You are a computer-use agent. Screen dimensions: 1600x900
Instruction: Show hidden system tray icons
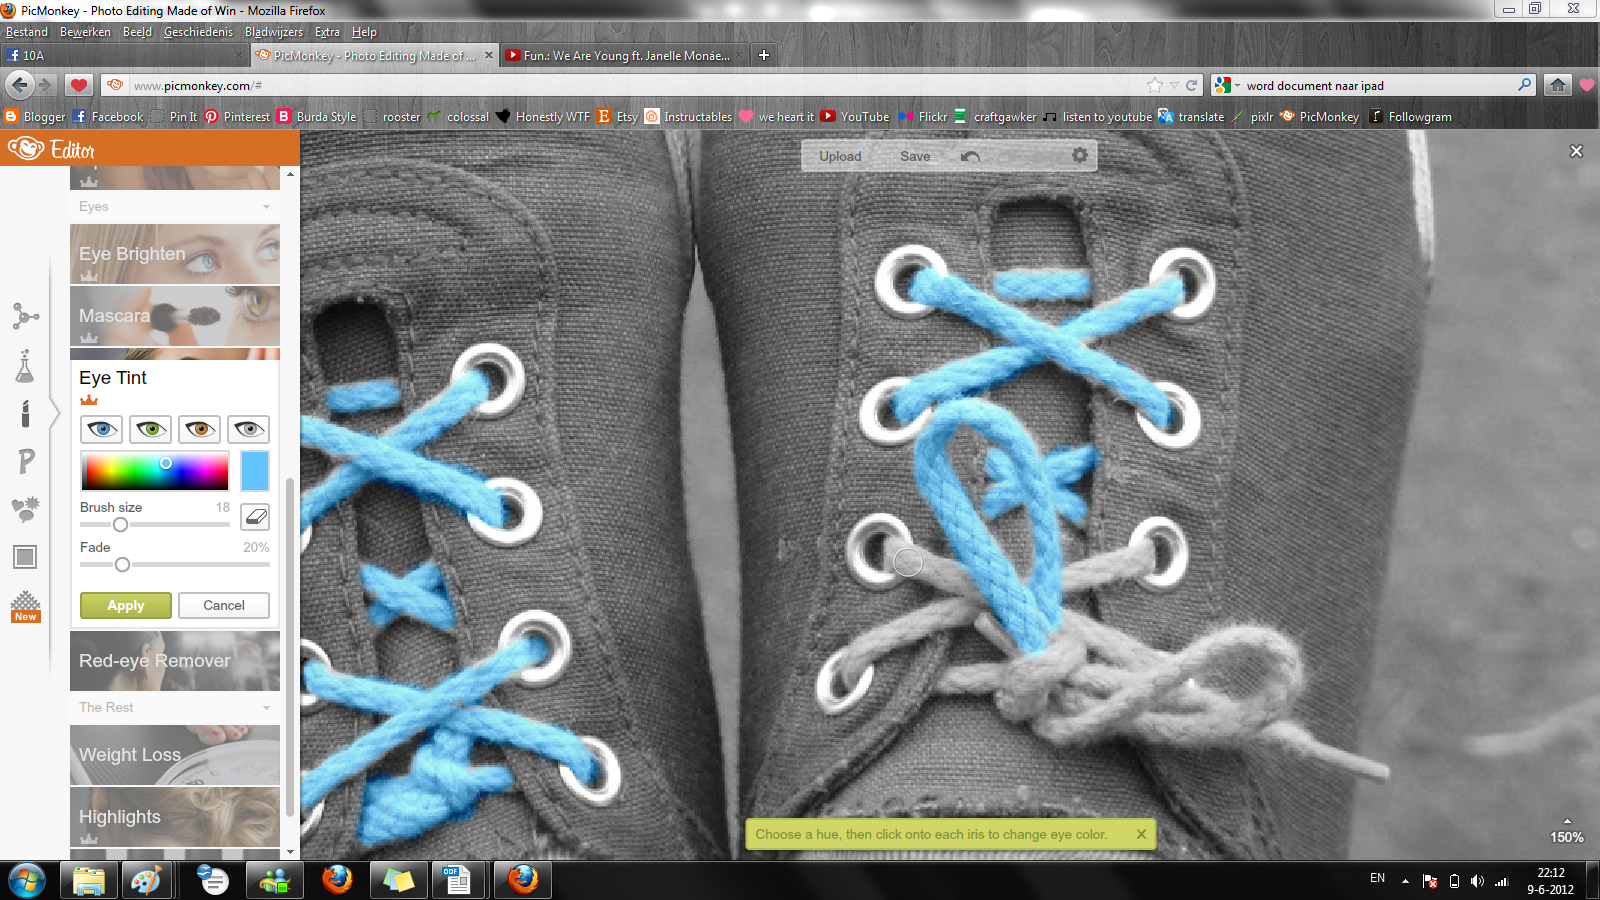(x=1405, y=880)
